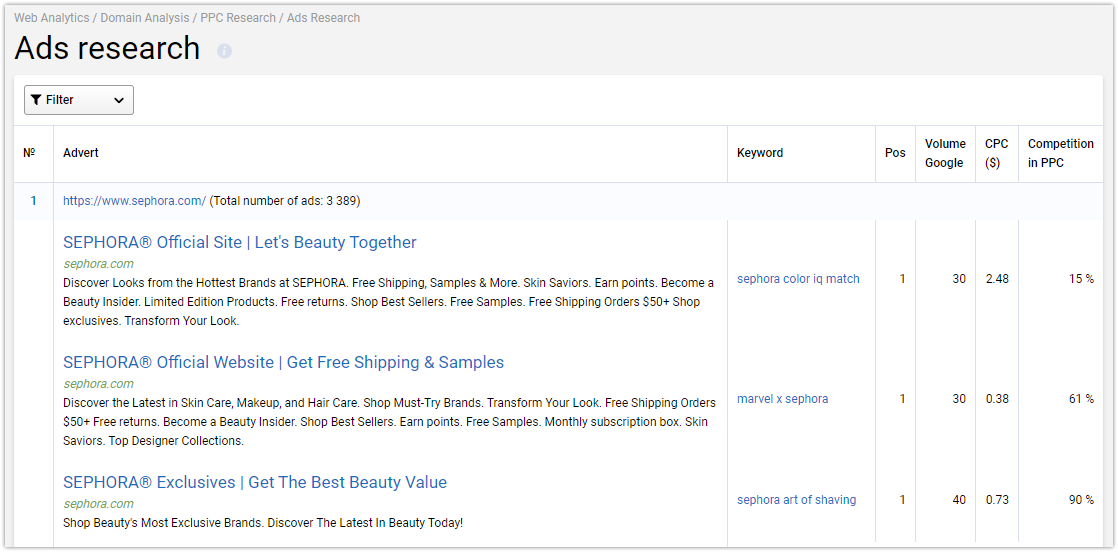This screenshot has height=552, width=1118.
Task: Click the funnel icon in Filter button
Action: tap(36, 100)
